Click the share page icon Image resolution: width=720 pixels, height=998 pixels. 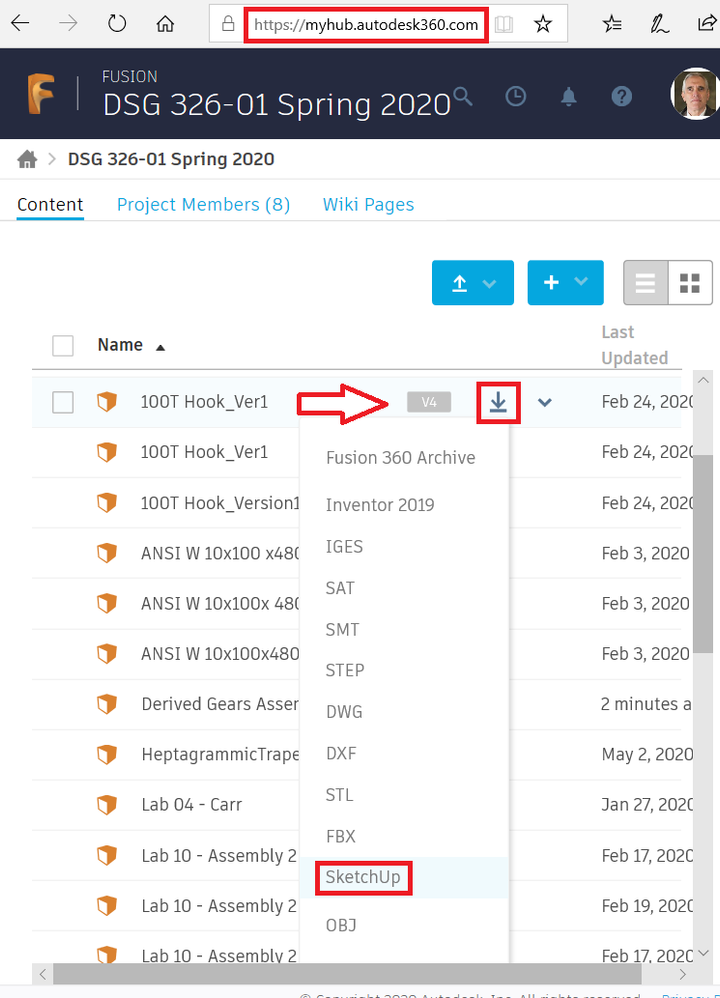(x=707, y=24)
